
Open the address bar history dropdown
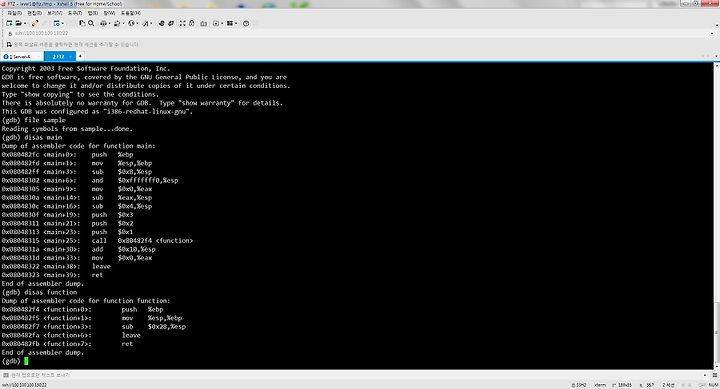[712, 34]
